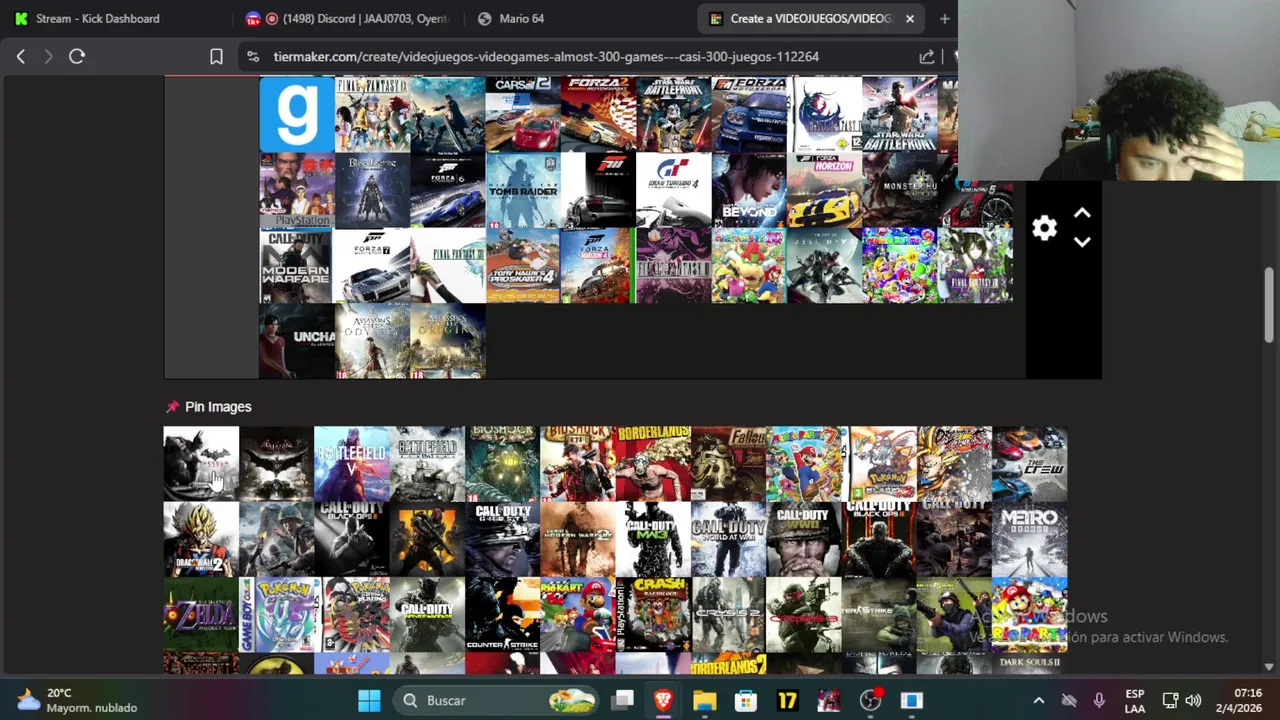Open a new browser tab
Screen dimensions: 1280x720
944,18
